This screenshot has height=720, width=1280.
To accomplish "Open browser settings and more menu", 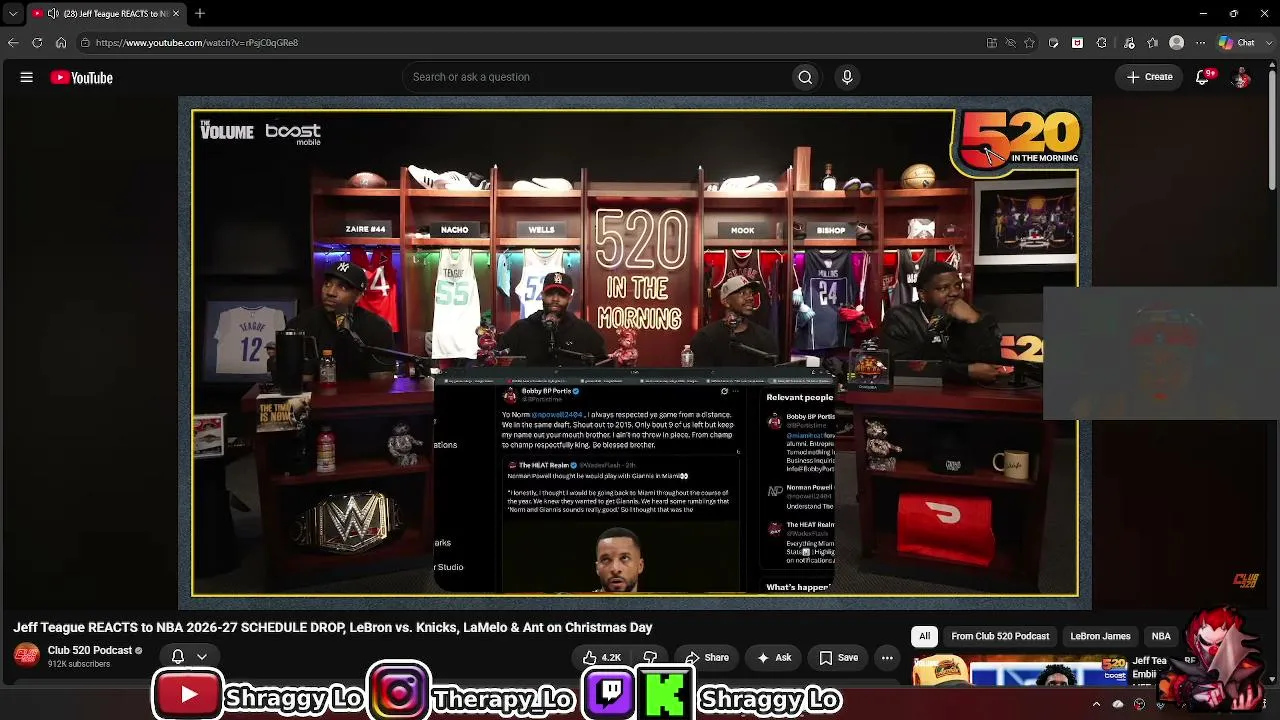I will pos(1199,43).
